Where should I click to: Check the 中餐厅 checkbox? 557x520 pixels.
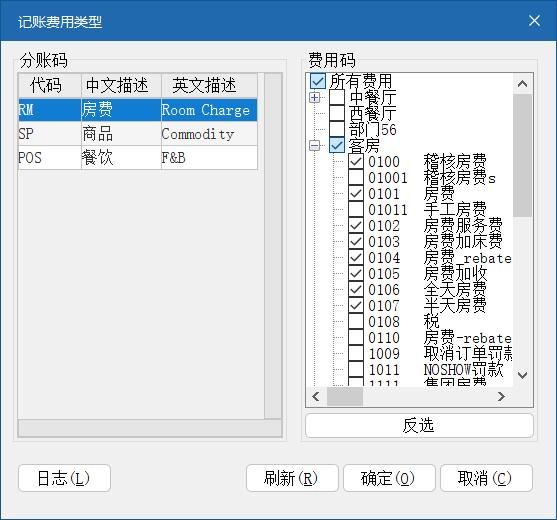pyautogui.click(x=337, y=97)
